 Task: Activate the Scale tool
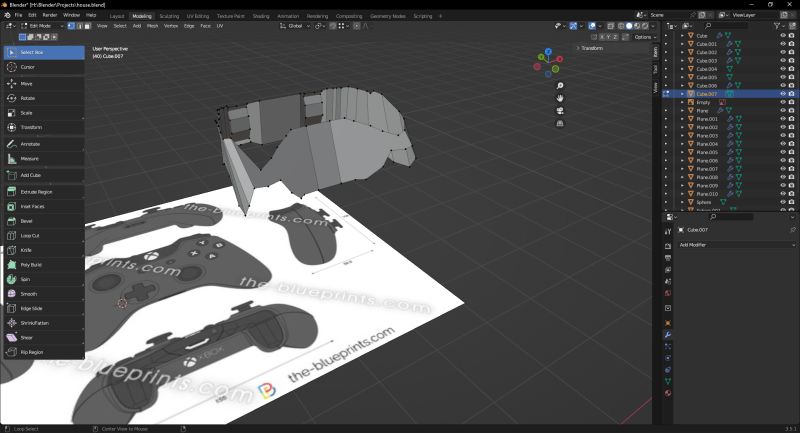44,113
